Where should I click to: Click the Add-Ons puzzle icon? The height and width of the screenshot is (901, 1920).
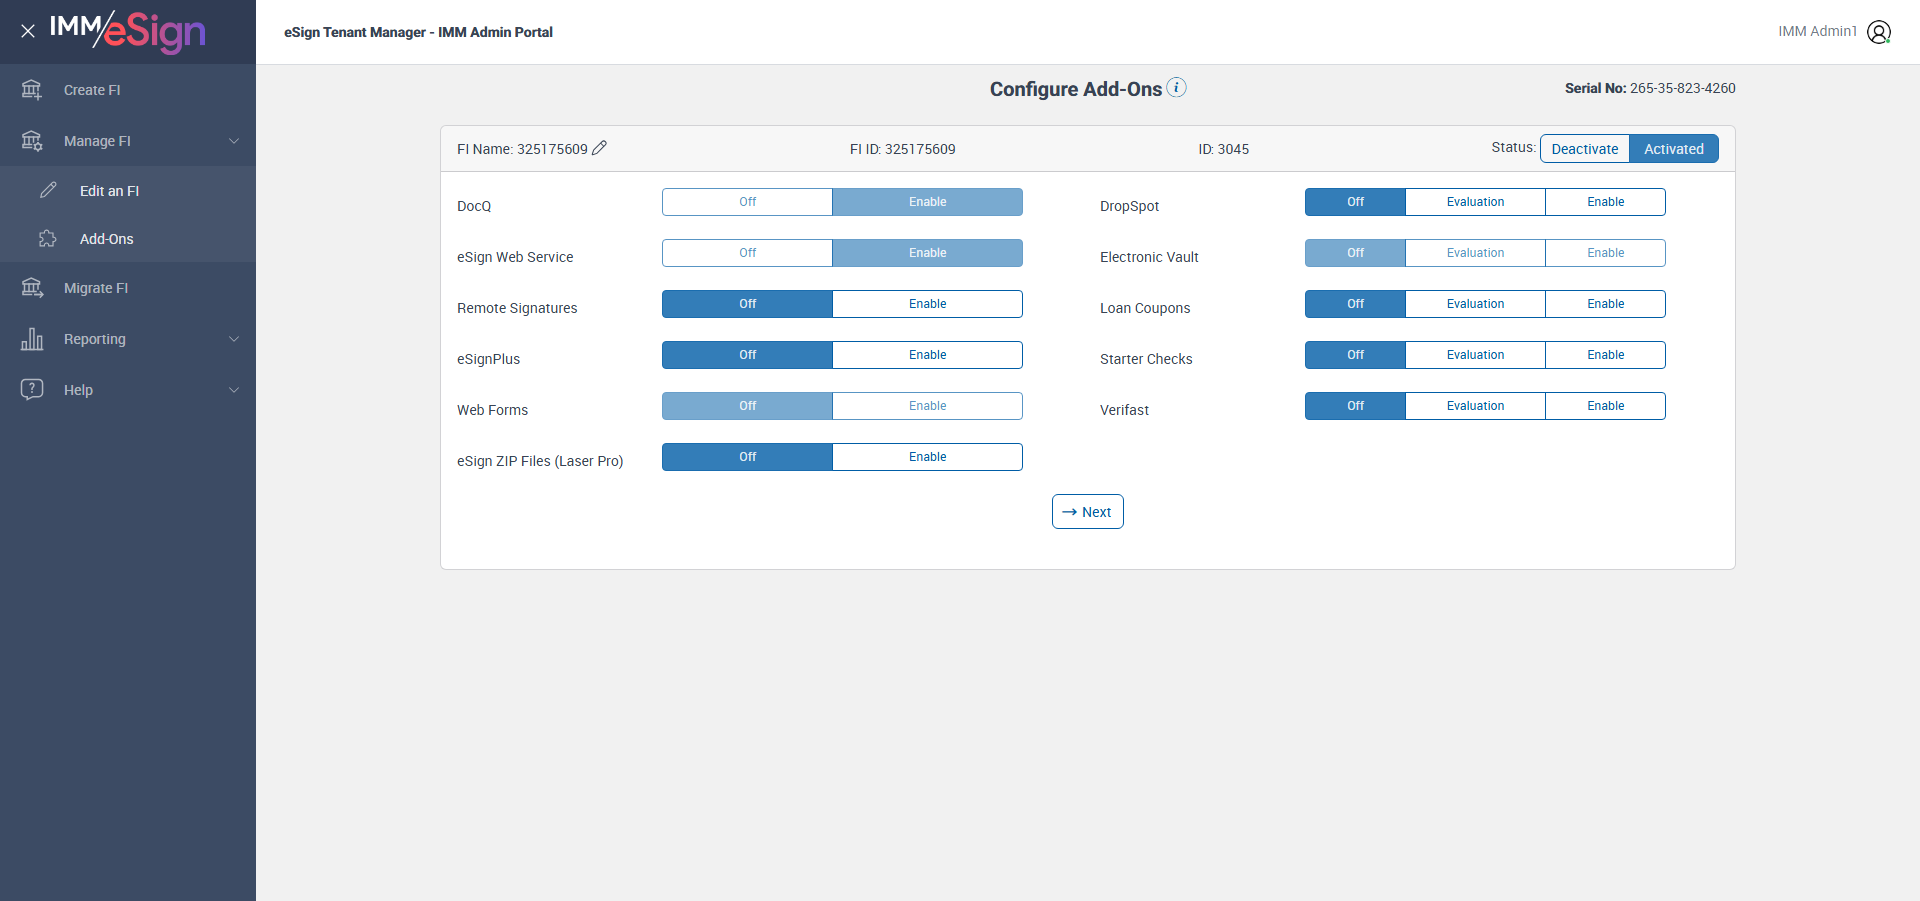point(48,238)
